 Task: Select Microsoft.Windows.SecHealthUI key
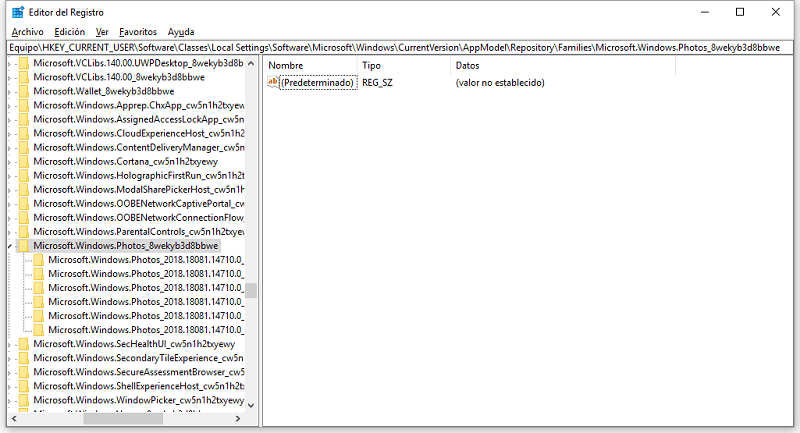134,344
